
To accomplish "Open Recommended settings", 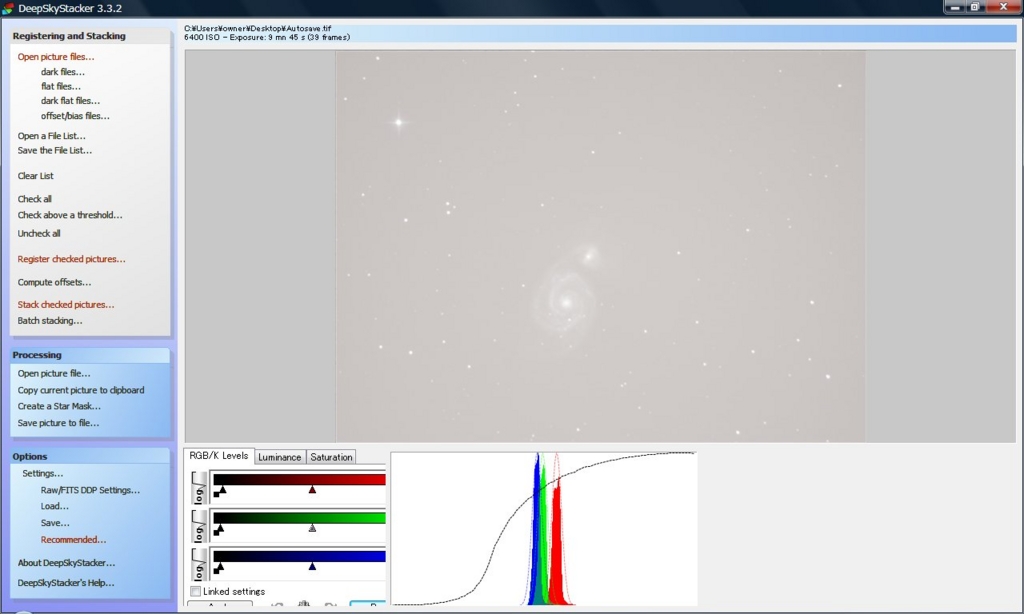I will pos(73,540).
